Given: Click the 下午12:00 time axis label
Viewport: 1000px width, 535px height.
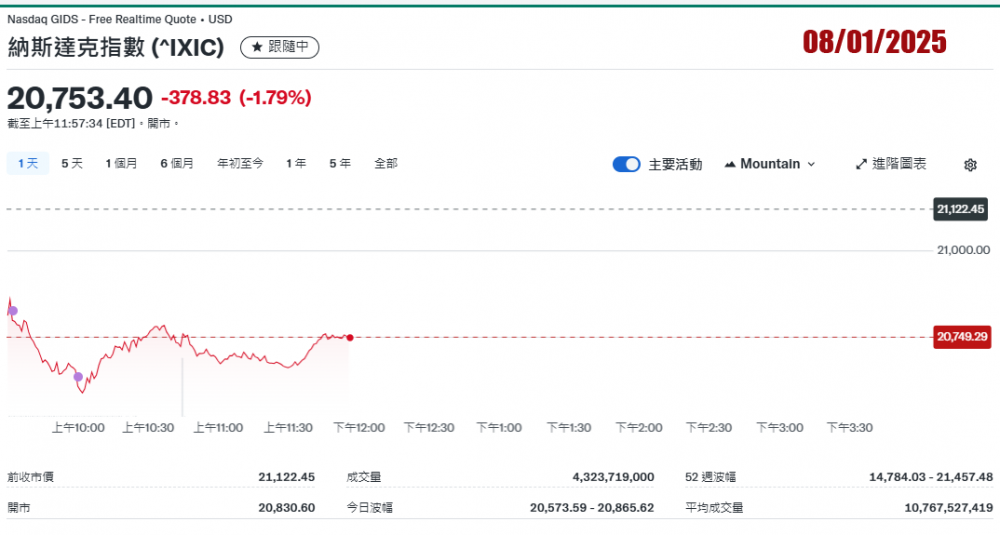Looking at the screenshot, I should 359,428.
